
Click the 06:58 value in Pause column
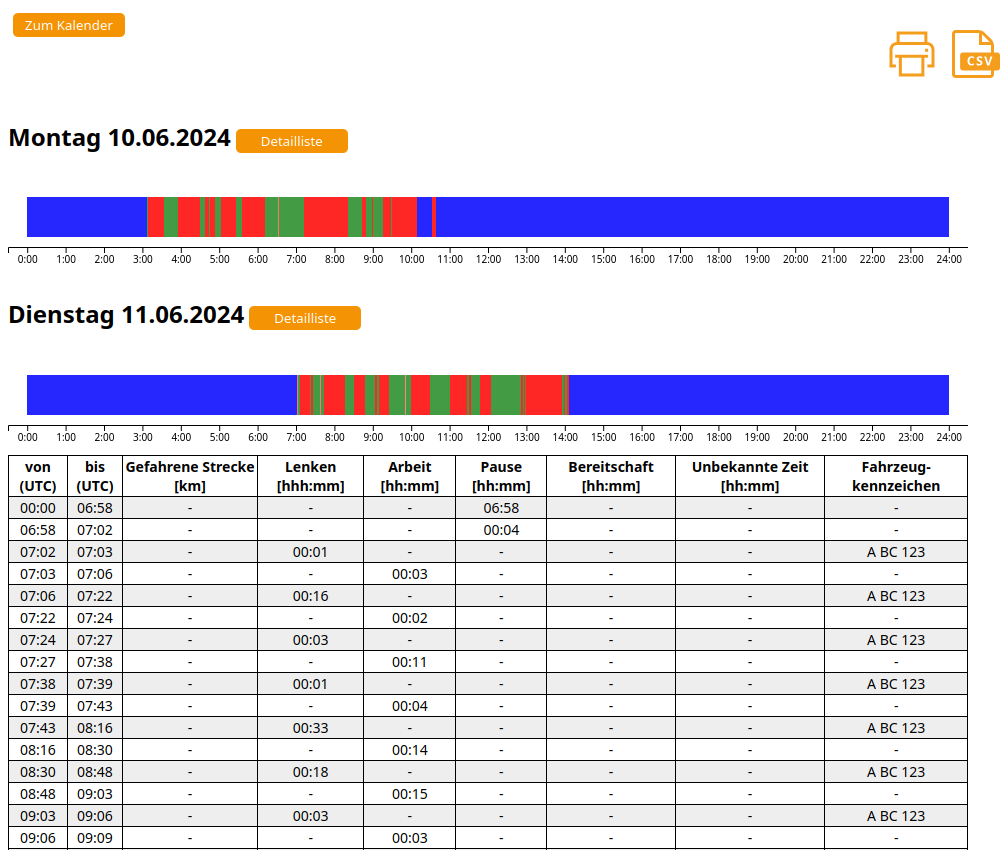point(501,508)
